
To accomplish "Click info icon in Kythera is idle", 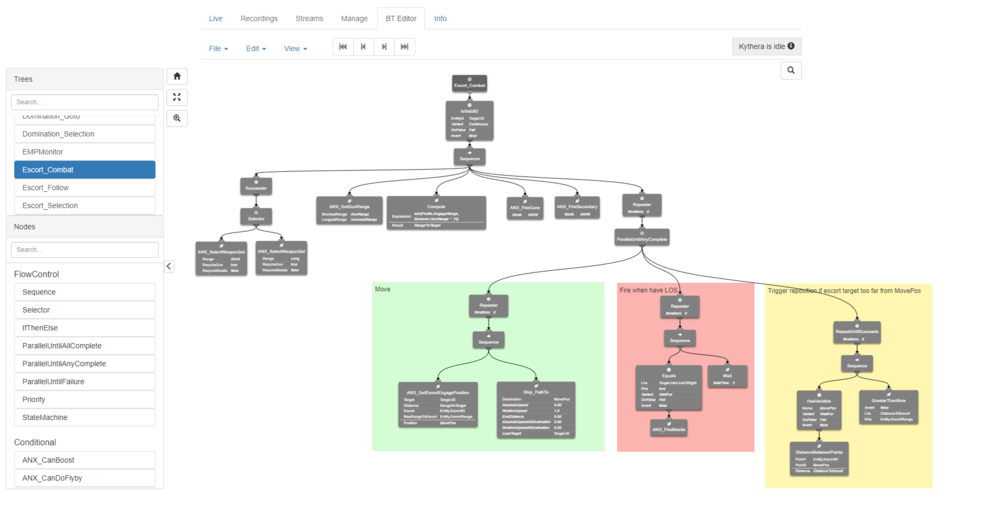I will click(791, 46).
